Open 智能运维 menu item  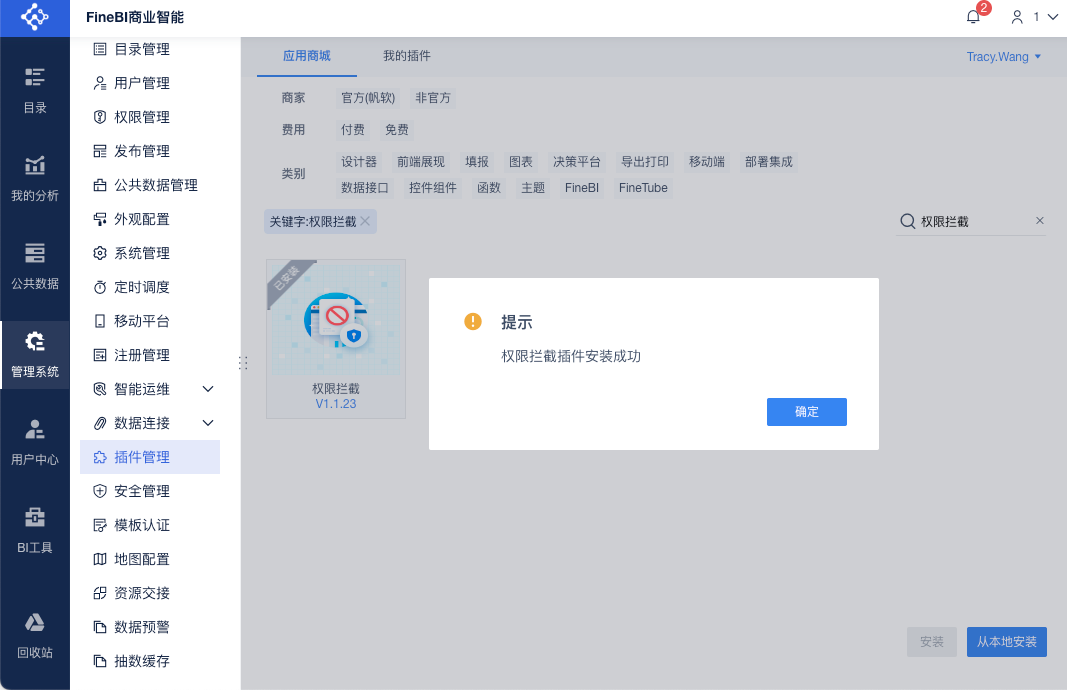[x=150, y=389]
